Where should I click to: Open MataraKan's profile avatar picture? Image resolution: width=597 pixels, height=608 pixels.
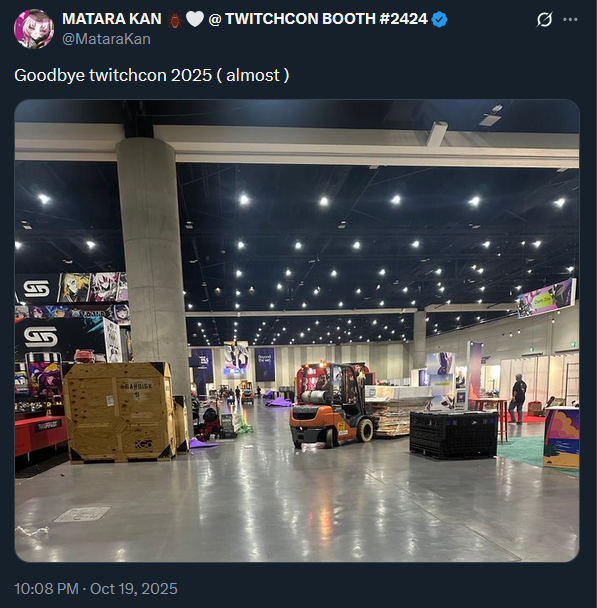pos(34,29)
